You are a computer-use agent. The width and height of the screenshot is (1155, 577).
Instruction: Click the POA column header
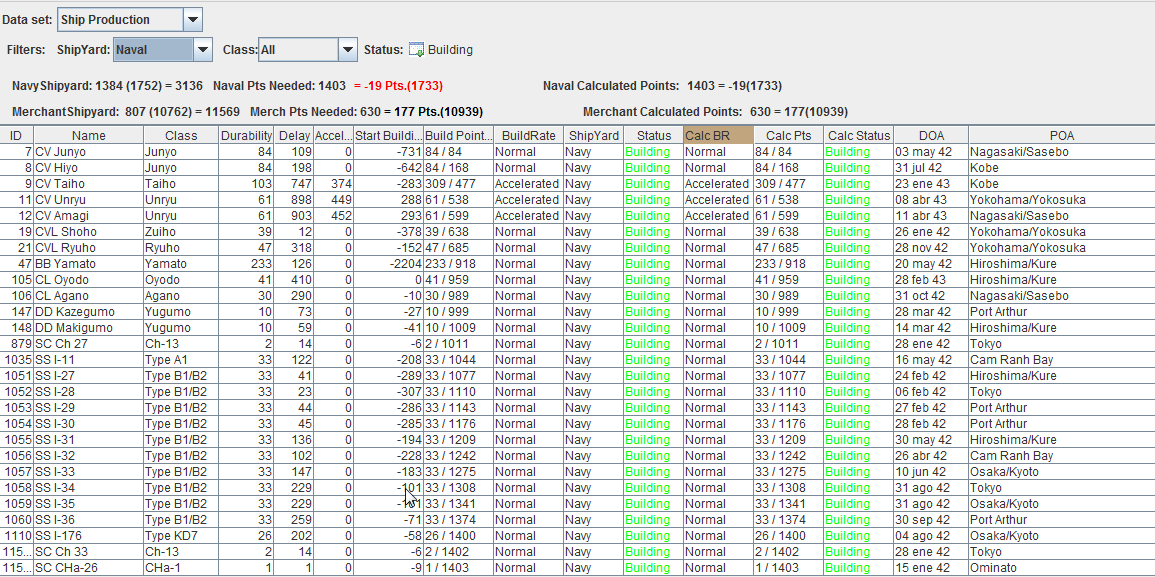(x=1061, y=135)
